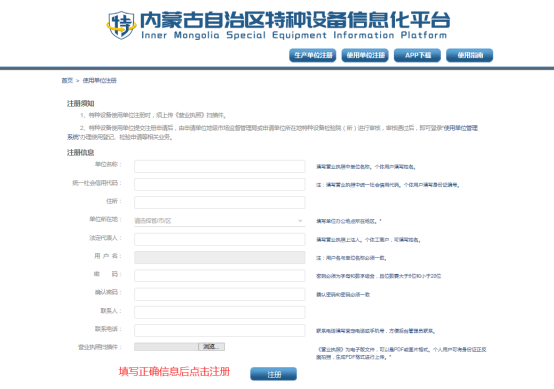Viewport: 554px width, 389px height.
Task: Focus the 确认密码 input field
Action: [x=220, y=294]
